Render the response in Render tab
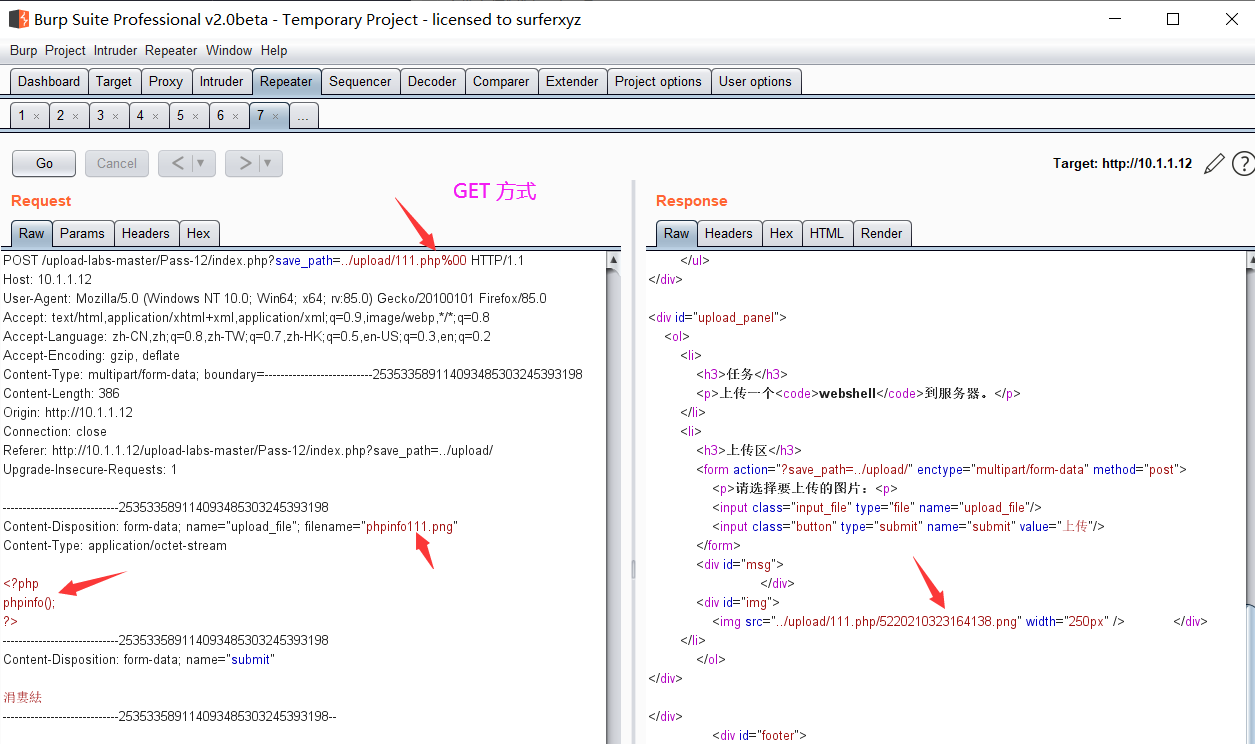Viewport: 1255px width, 744px height. click(x=881, y=233)
